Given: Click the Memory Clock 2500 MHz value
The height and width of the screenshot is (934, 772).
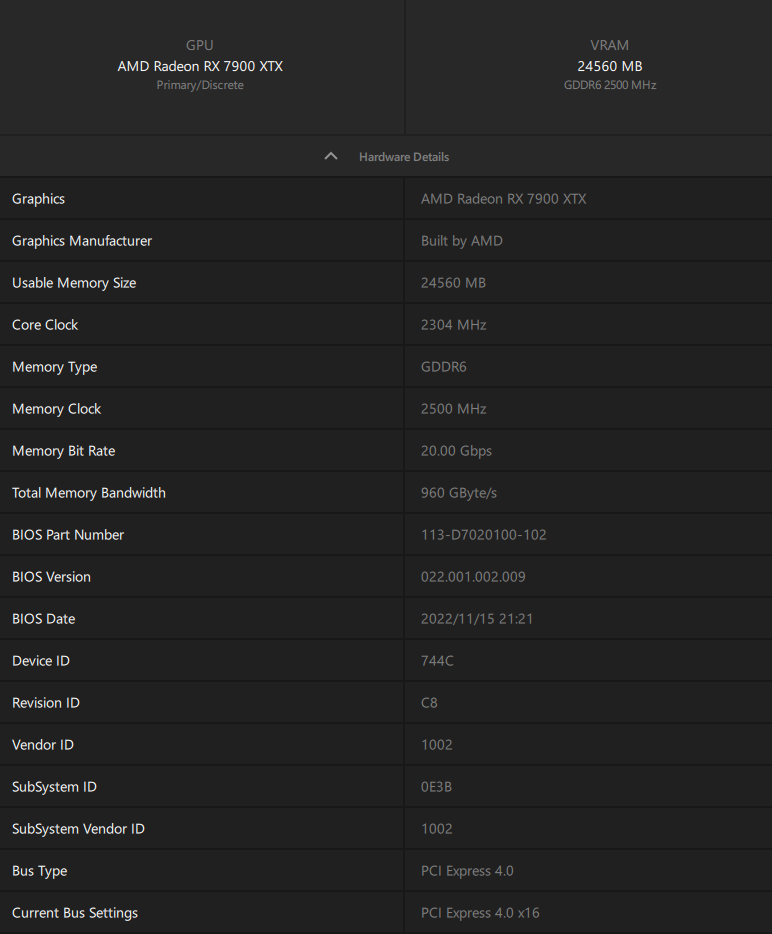Looking at the screenshot, I should [x=454, y=409].
